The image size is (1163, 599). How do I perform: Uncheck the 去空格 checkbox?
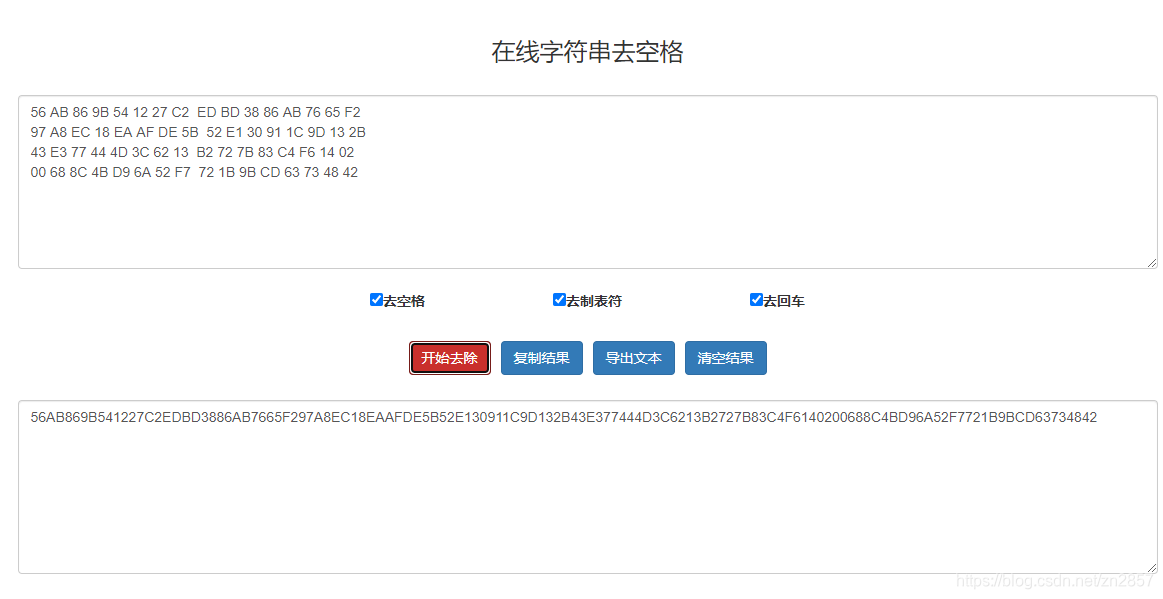(376, 300)
